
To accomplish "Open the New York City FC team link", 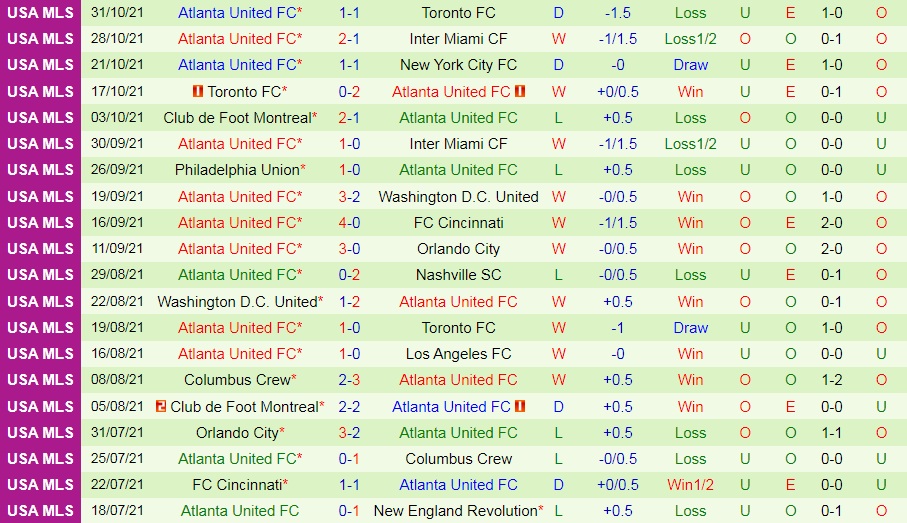I will [458, 65].
